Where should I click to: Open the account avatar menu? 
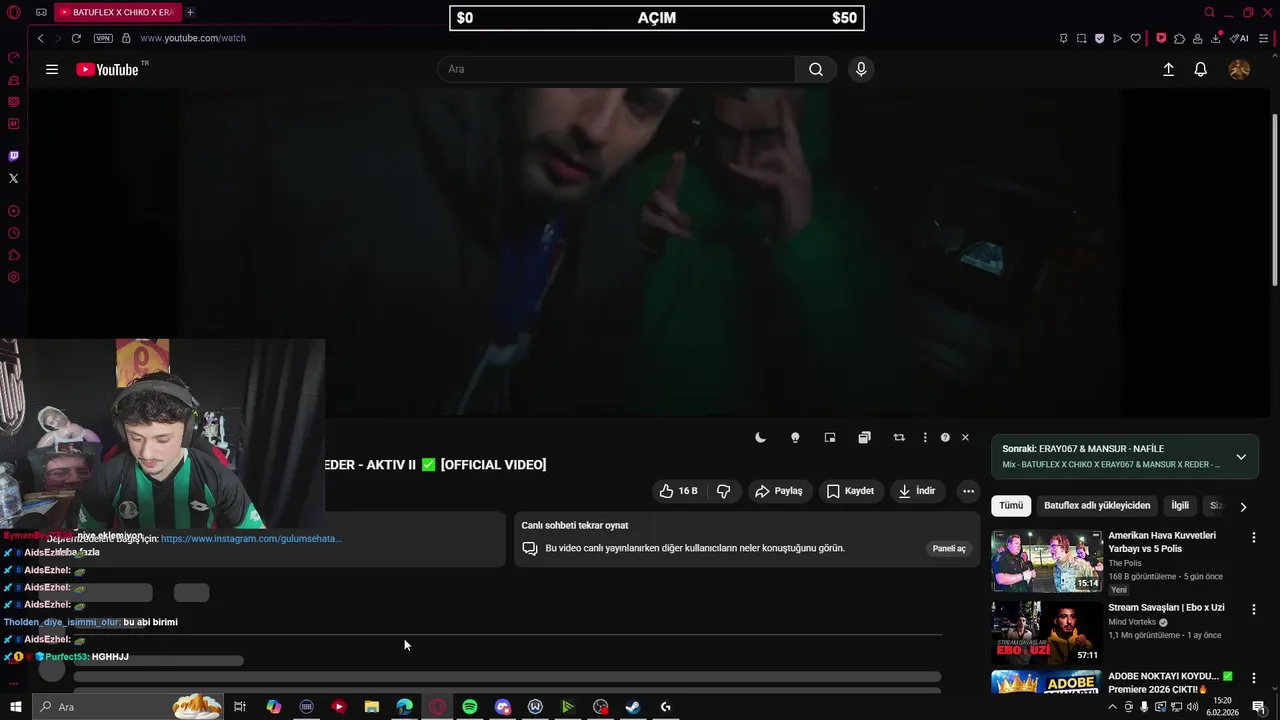pos(1239,69)
